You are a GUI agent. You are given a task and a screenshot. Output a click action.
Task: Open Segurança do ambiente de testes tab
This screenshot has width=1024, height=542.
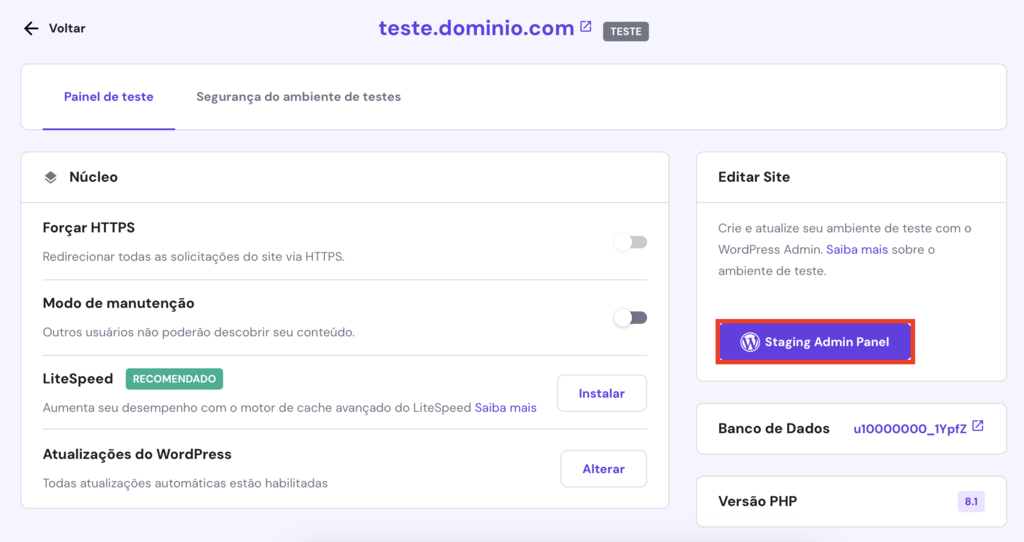(x=298, y=97)
